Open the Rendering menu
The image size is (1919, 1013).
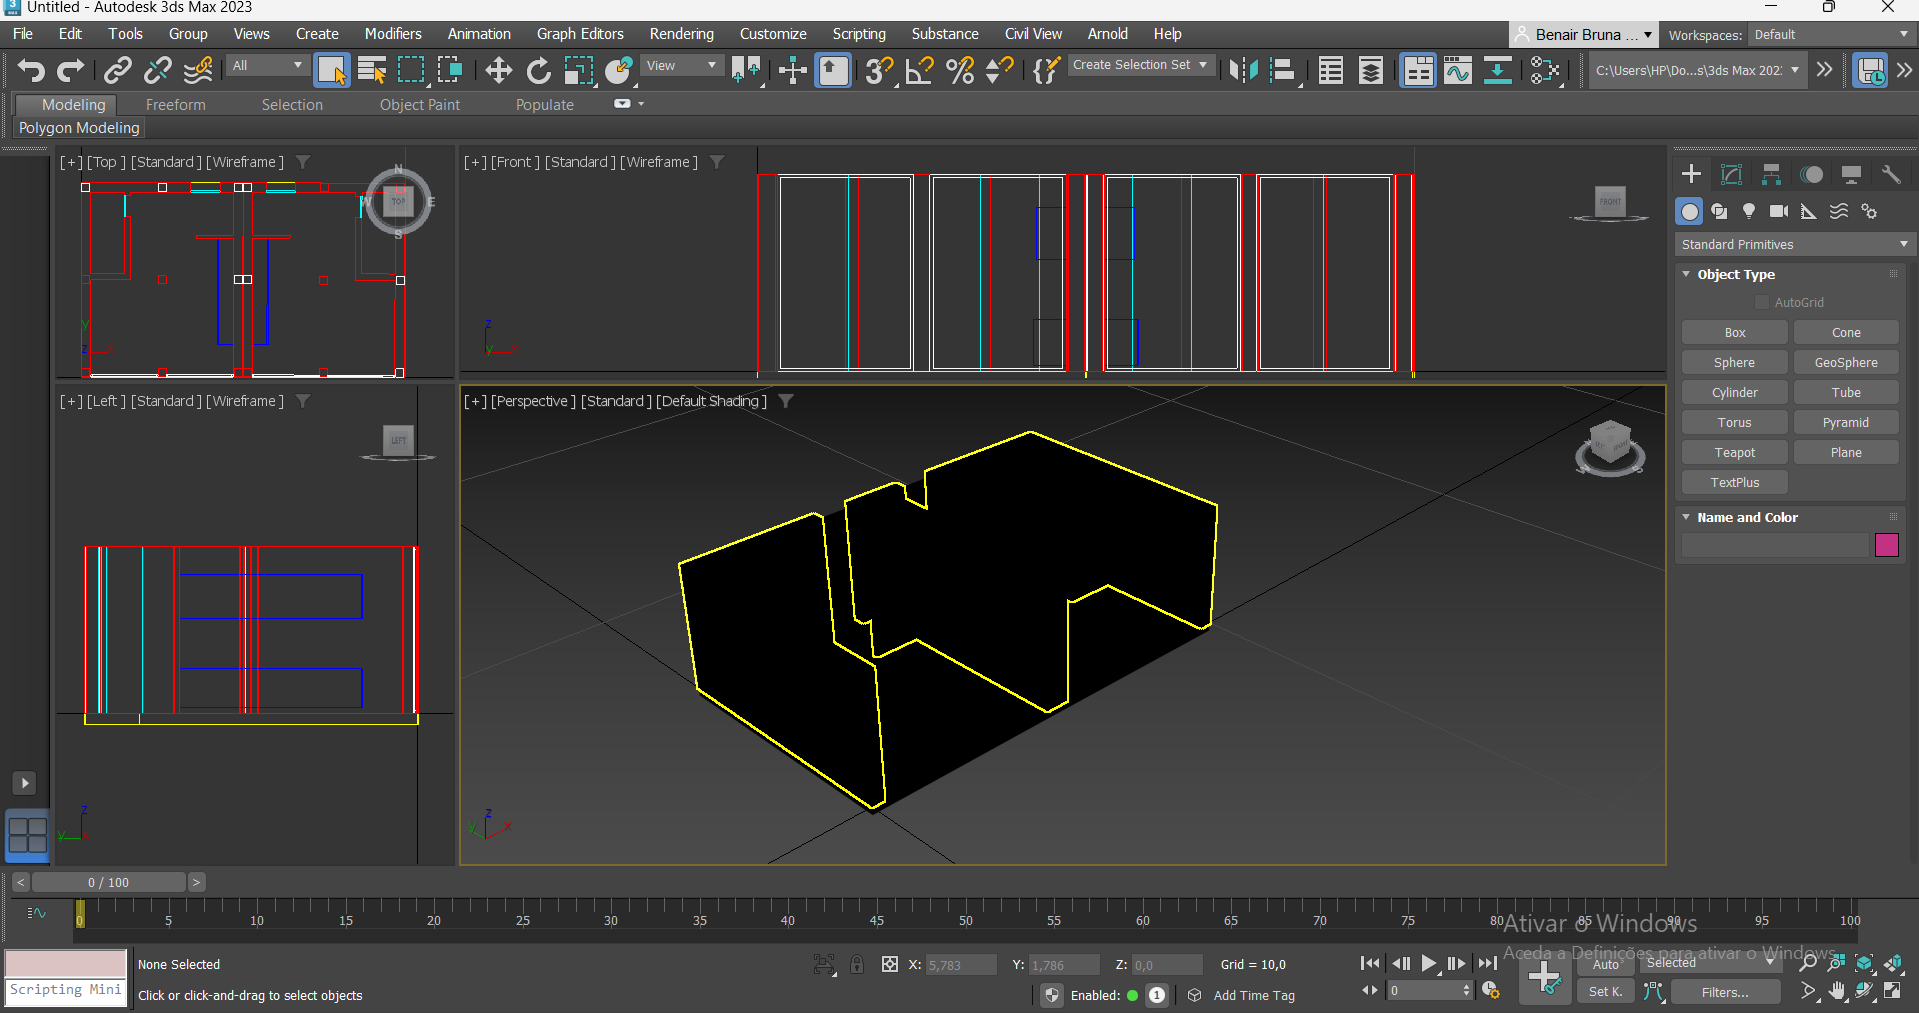click(681, 34)
